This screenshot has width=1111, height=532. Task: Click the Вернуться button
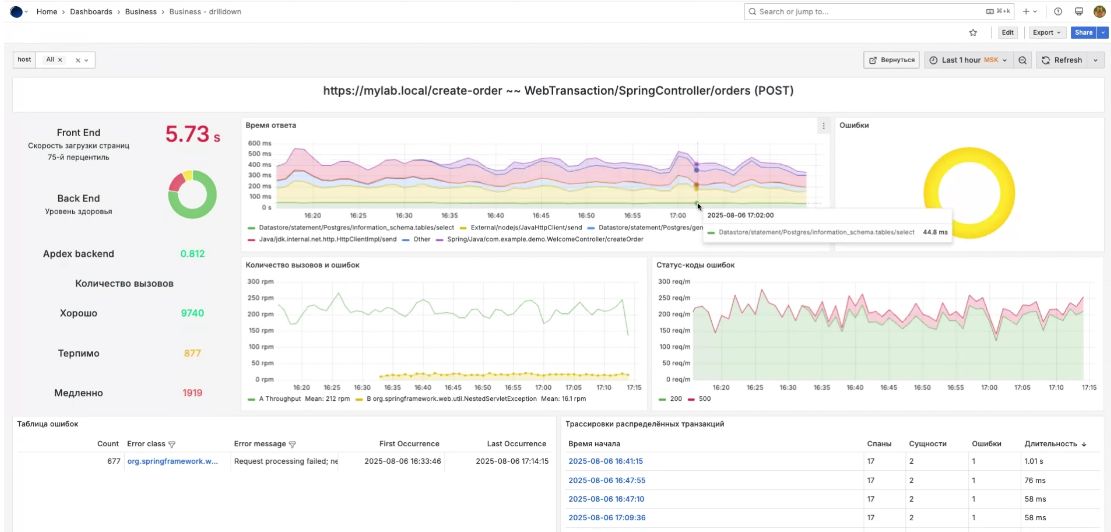[892, 60]
